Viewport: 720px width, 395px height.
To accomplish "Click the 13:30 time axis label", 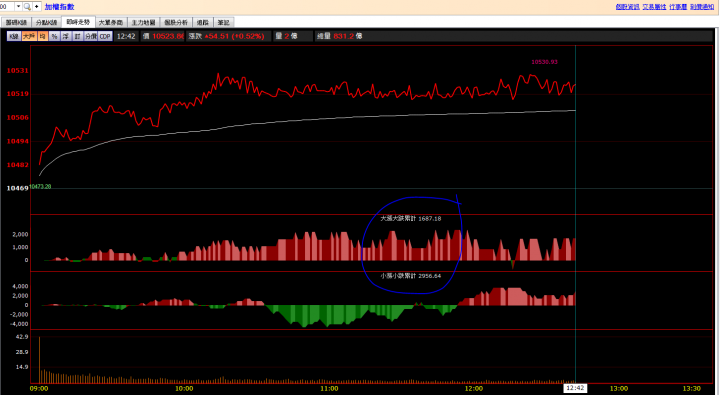I will [x=691, y=389].
